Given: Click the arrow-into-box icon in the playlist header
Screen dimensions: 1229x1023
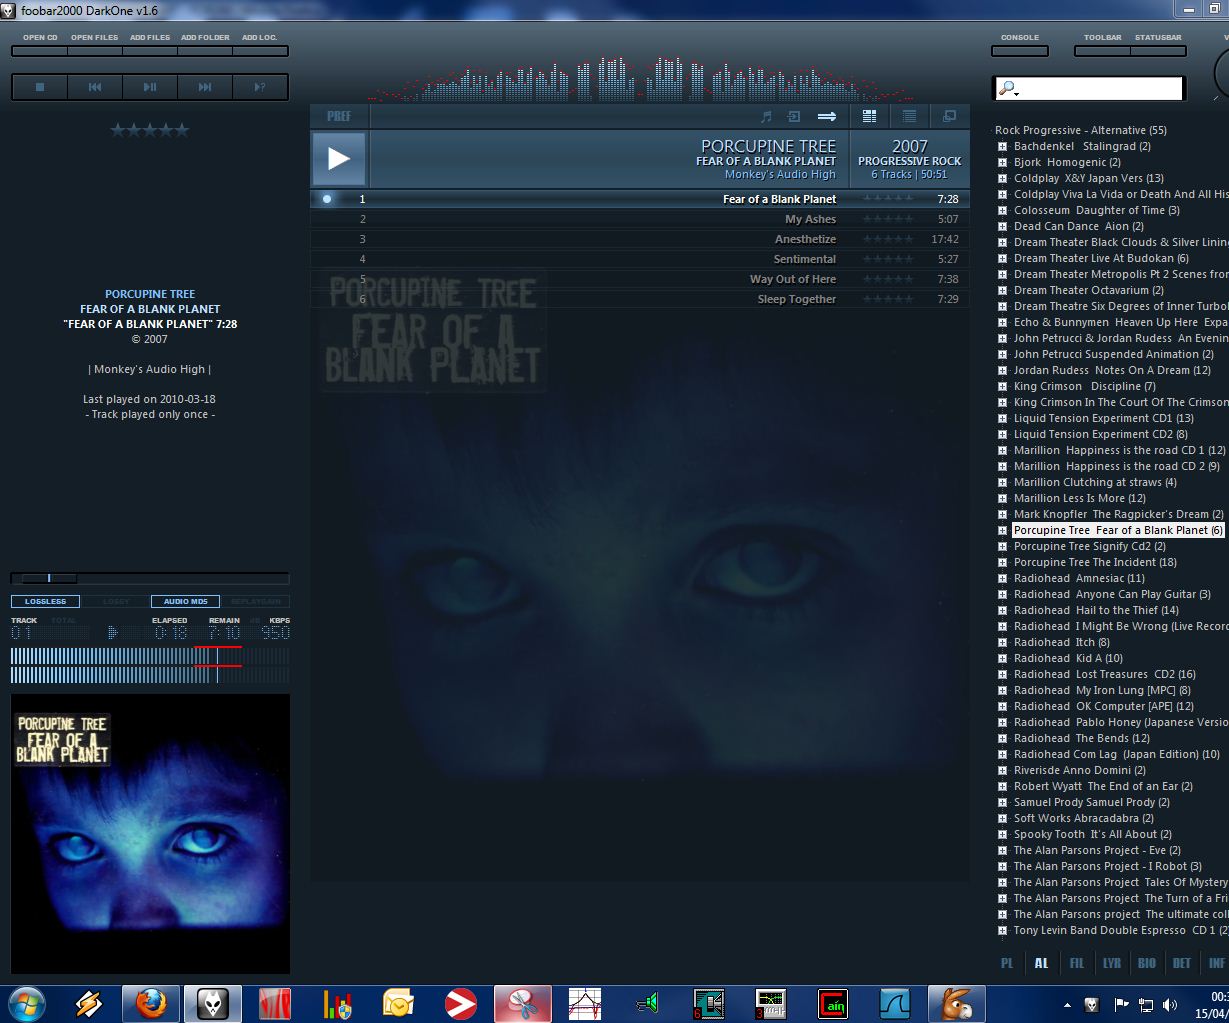Looking at the screenshot, I should [x=794, y=116].
